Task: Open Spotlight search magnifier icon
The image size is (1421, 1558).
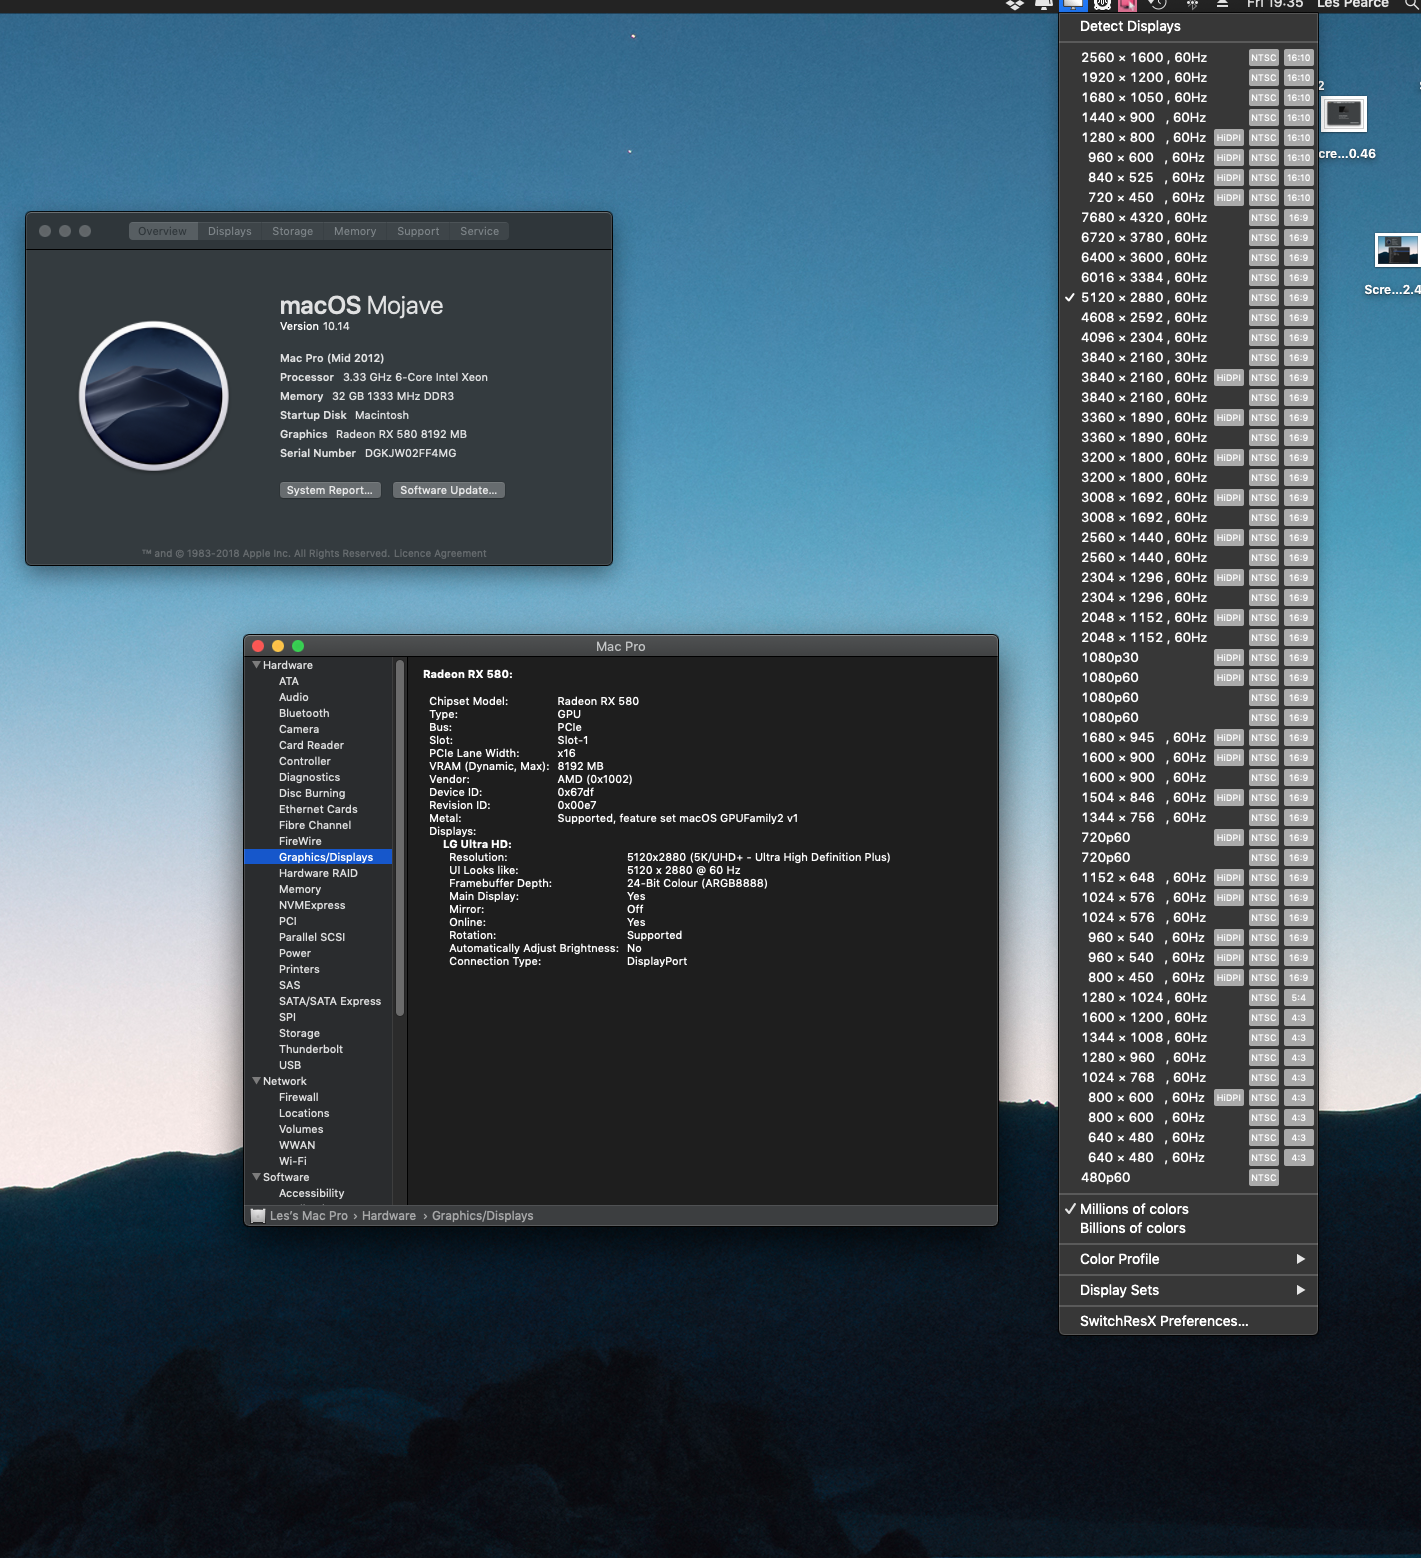Action: point(1411,5)
